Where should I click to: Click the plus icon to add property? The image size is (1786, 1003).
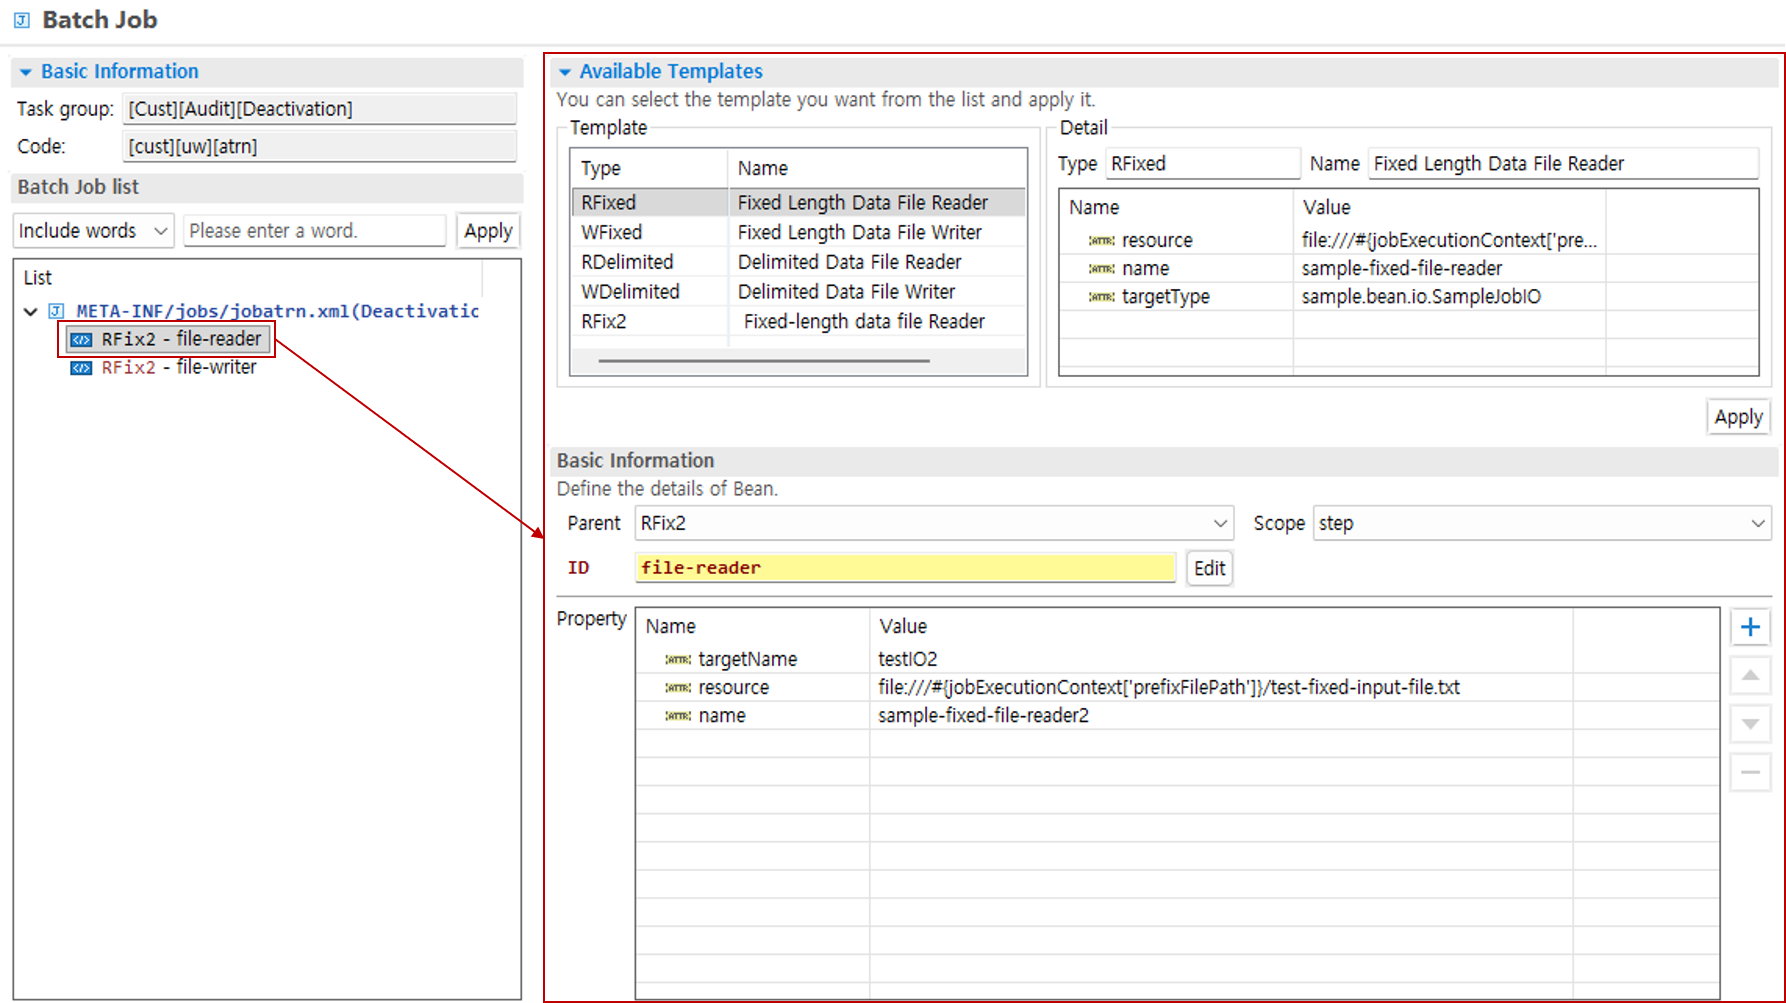click(1750, 627)
